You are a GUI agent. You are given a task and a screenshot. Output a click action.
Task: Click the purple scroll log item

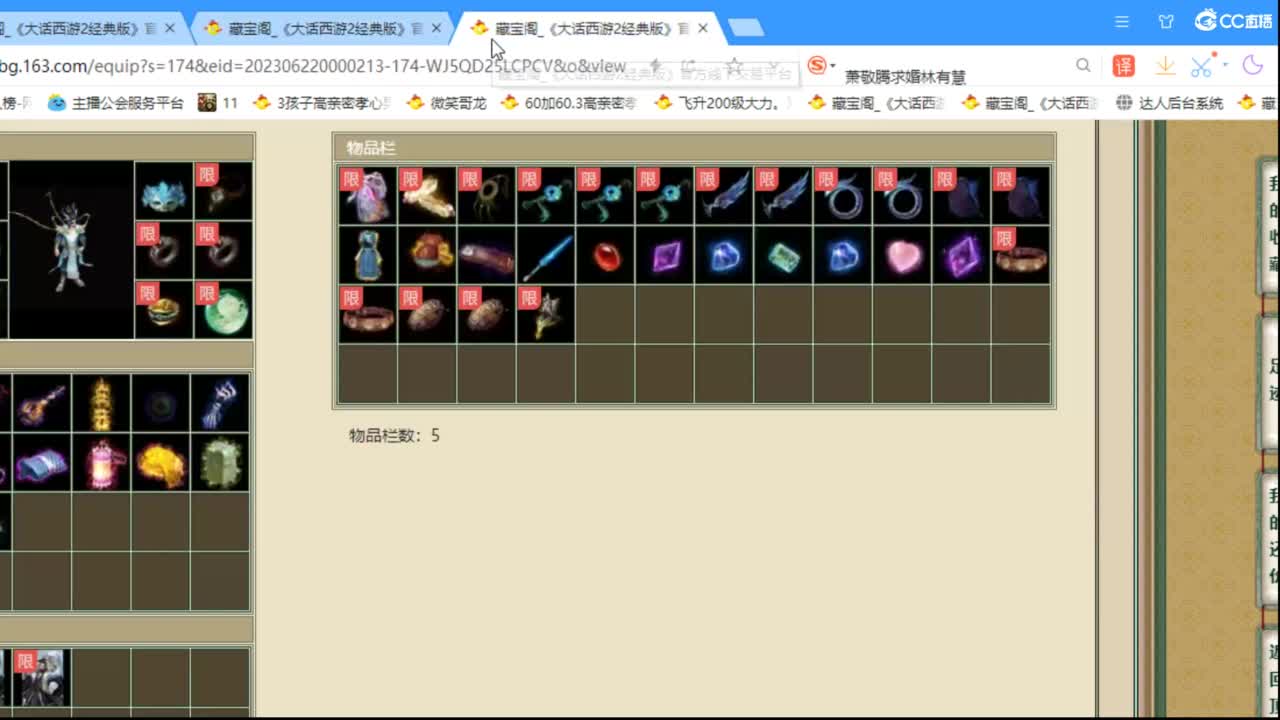tap(486, 255)
